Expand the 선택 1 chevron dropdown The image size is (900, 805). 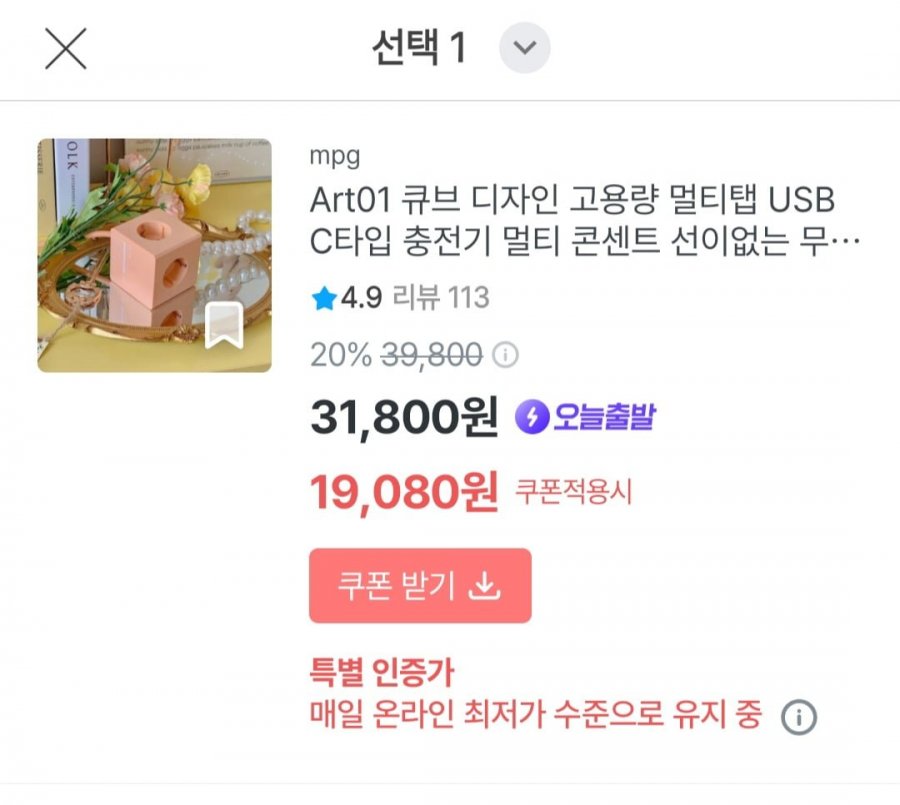tap(525, 48)
